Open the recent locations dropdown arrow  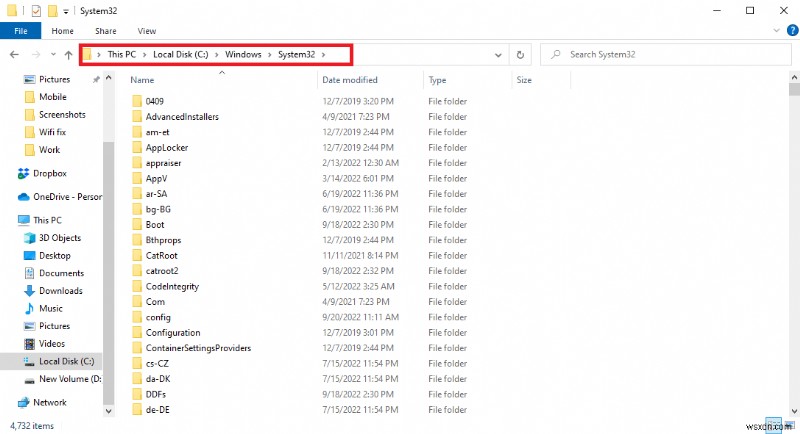tap(53, 55)
